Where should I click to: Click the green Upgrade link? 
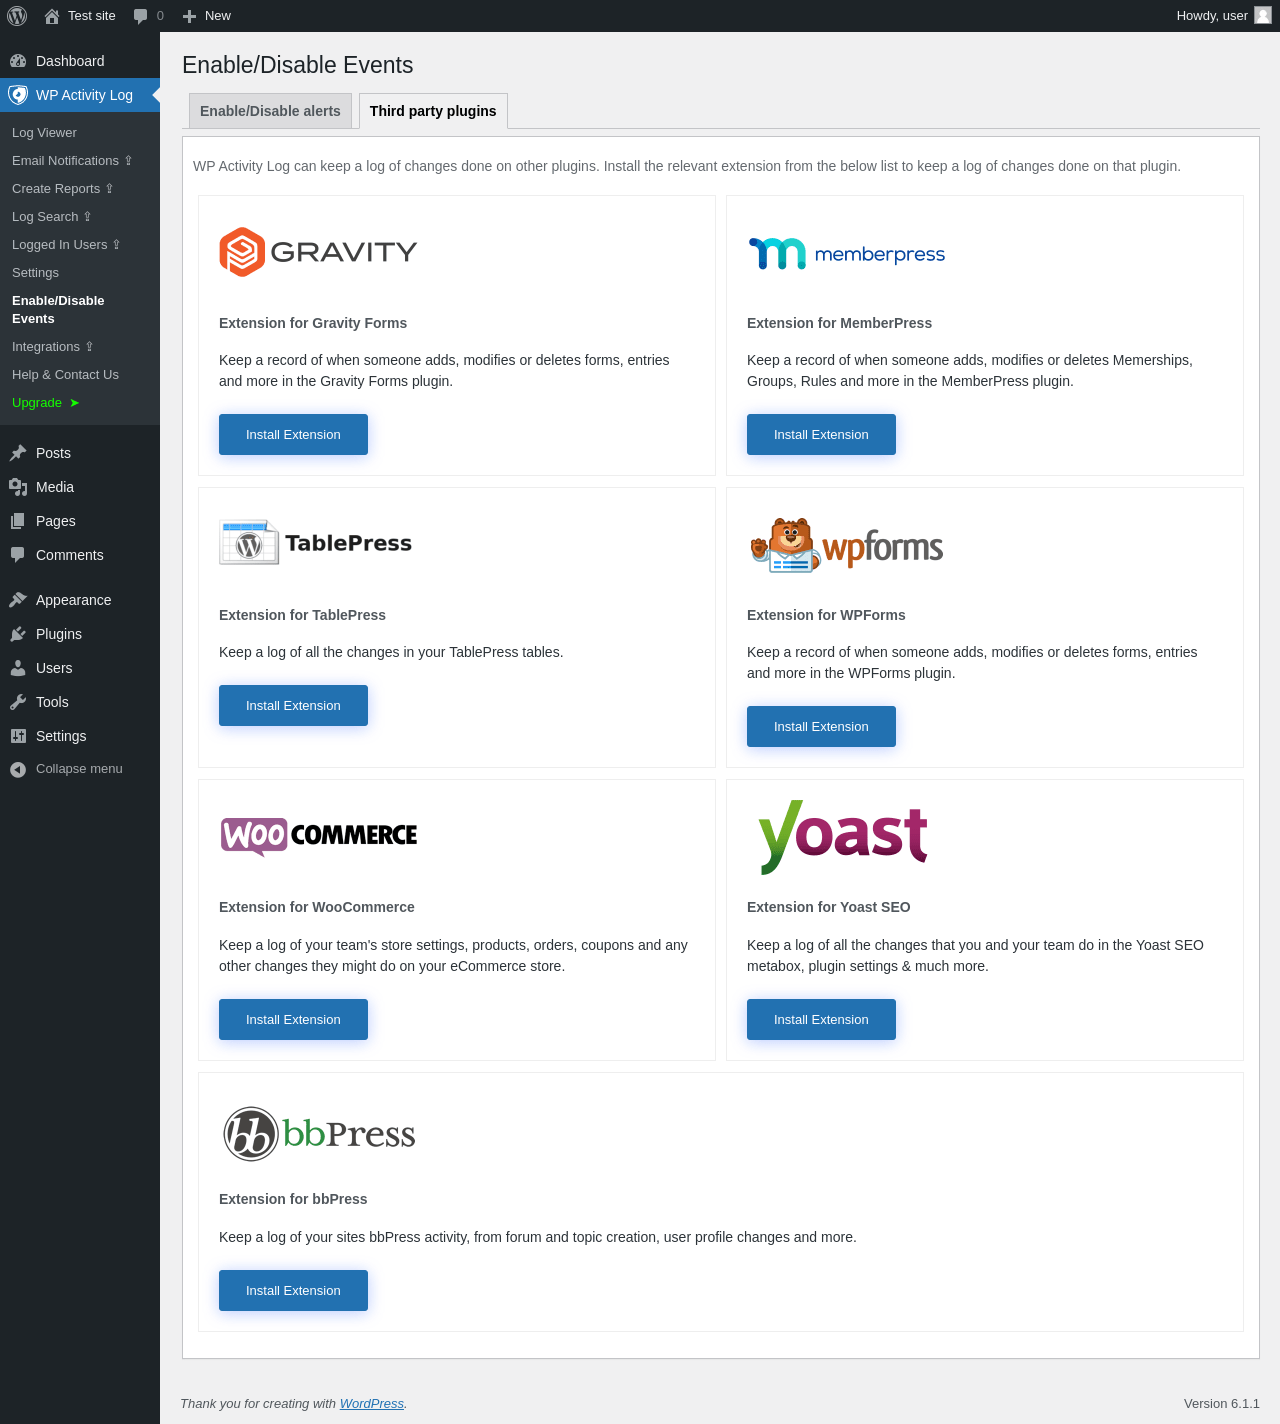(46, 403)
